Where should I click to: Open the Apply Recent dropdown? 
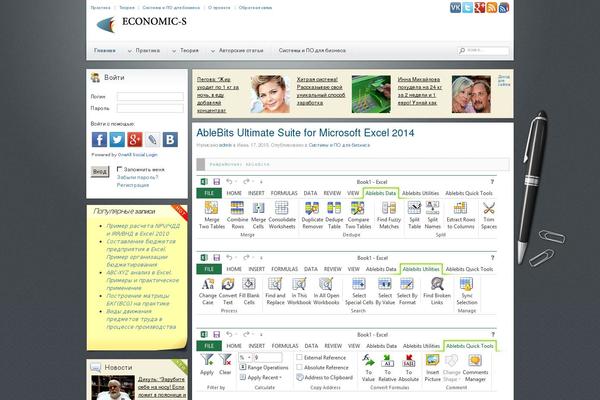[x=262, y=377]
